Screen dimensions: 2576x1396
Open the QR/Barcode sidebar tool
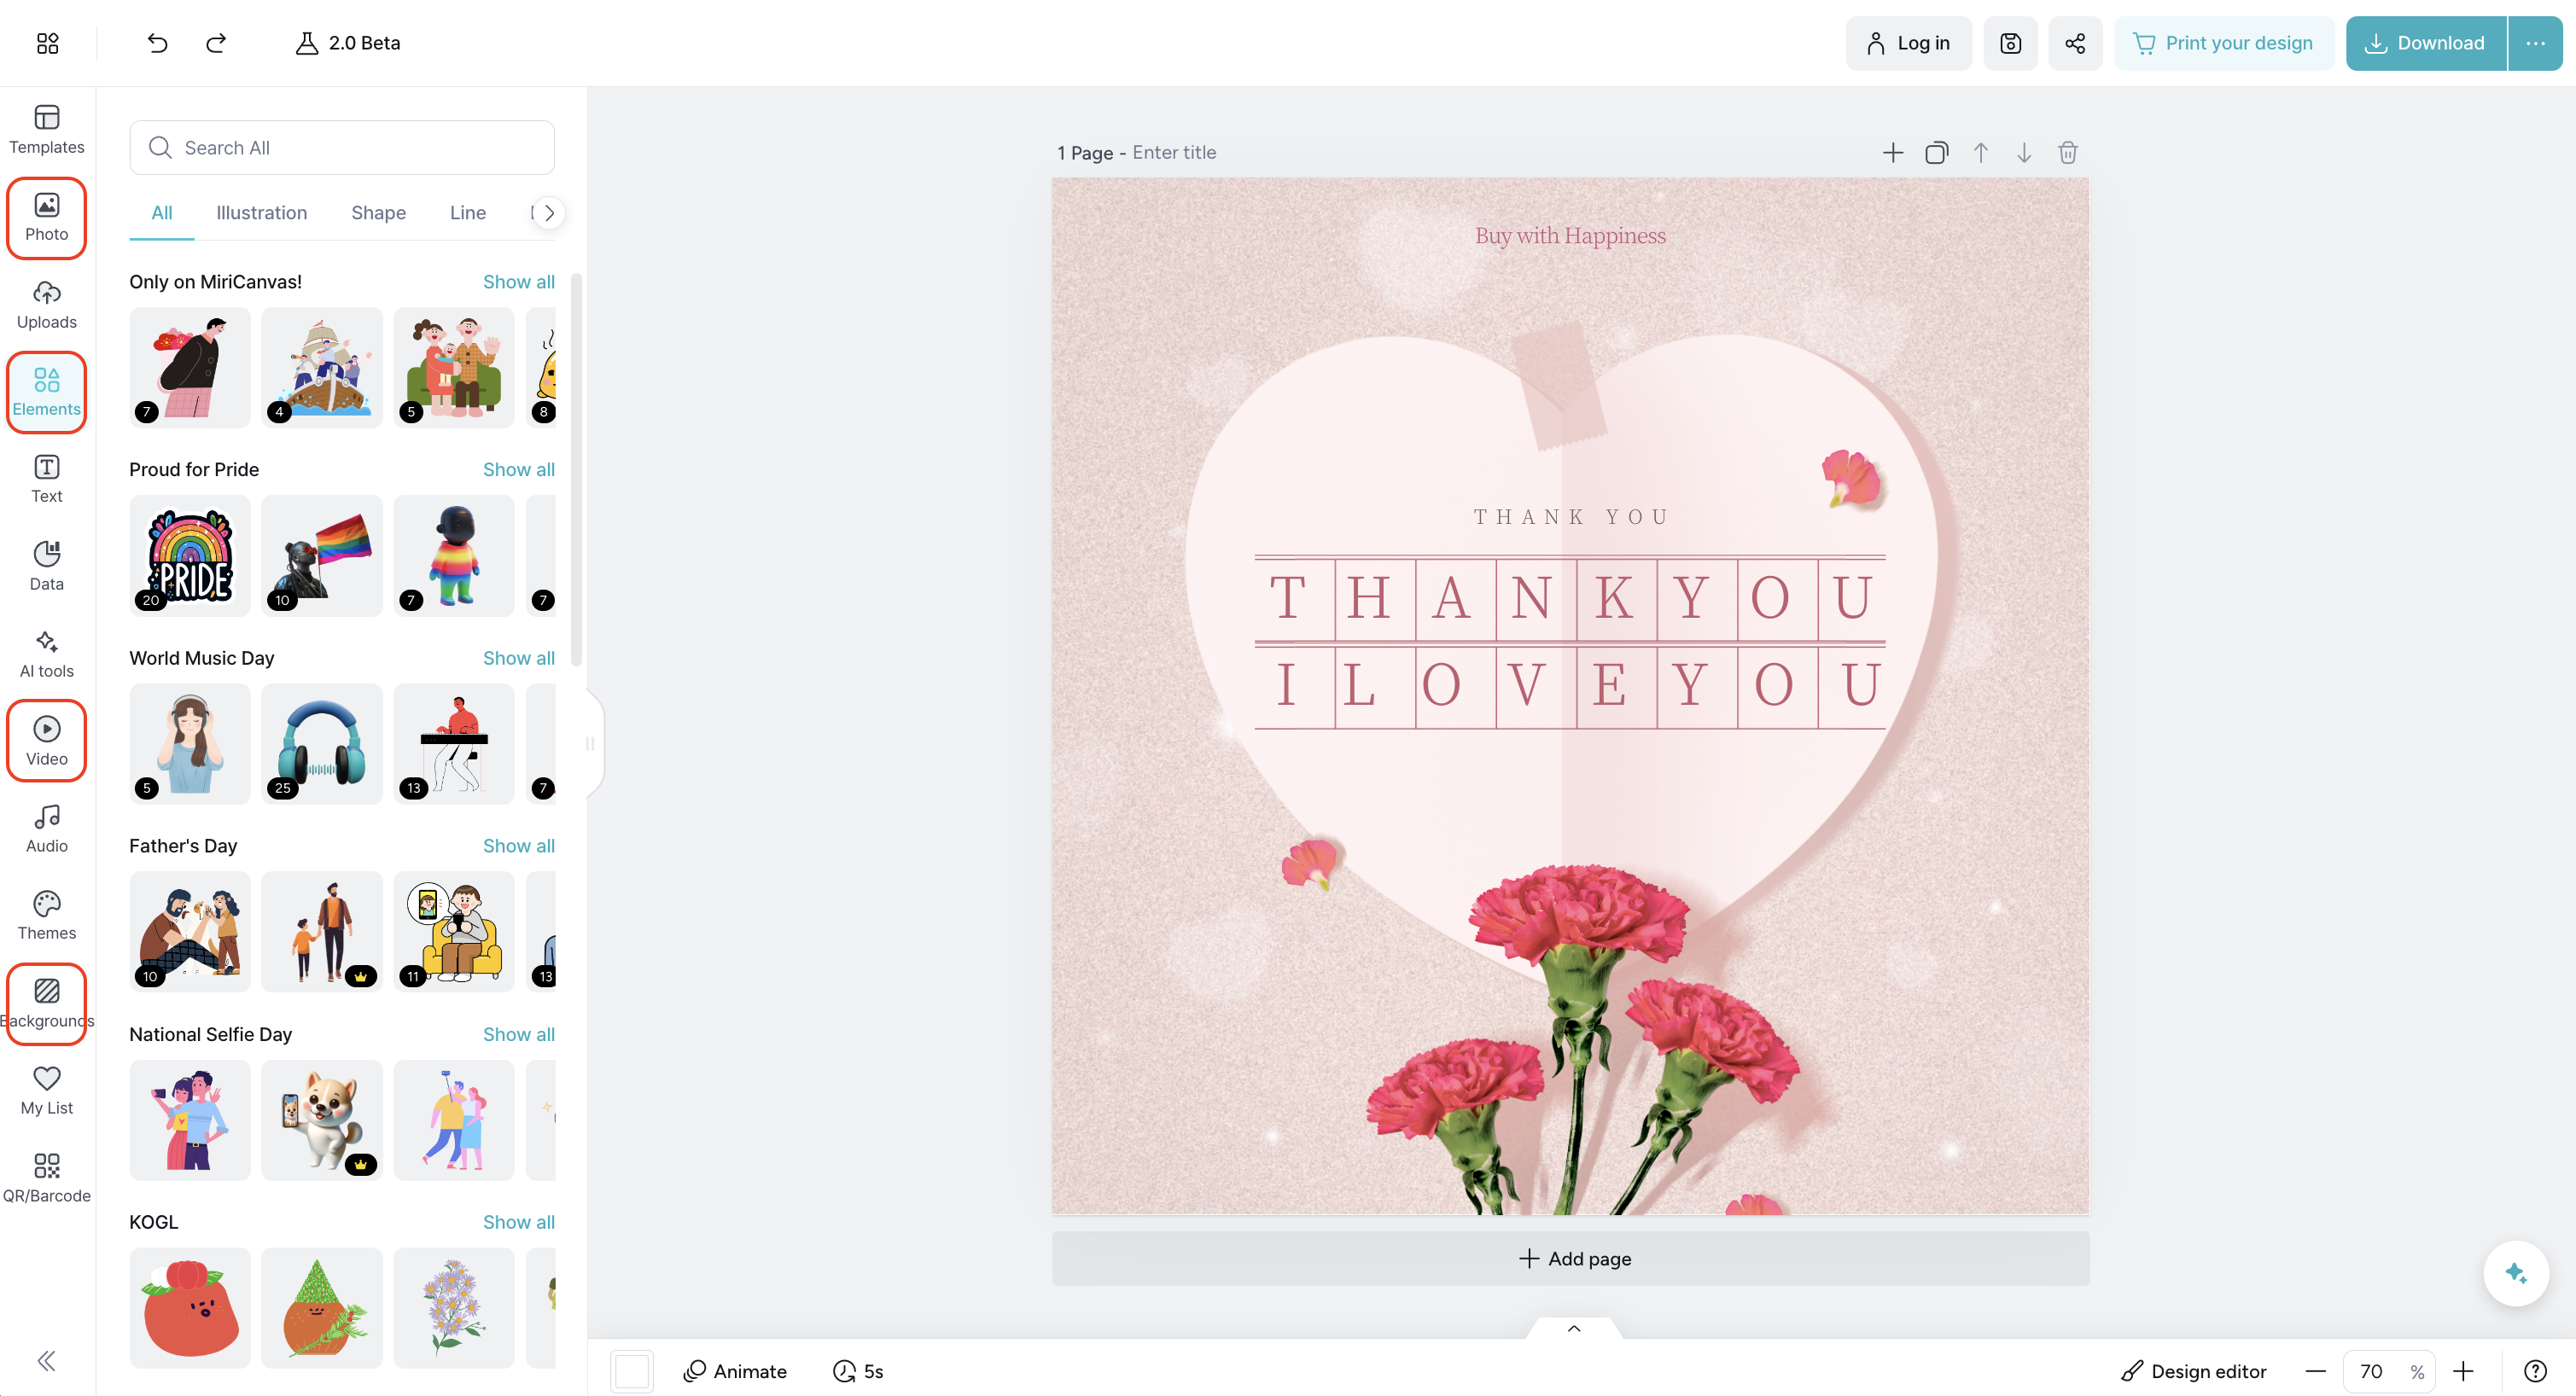(x=47, y=1176)
